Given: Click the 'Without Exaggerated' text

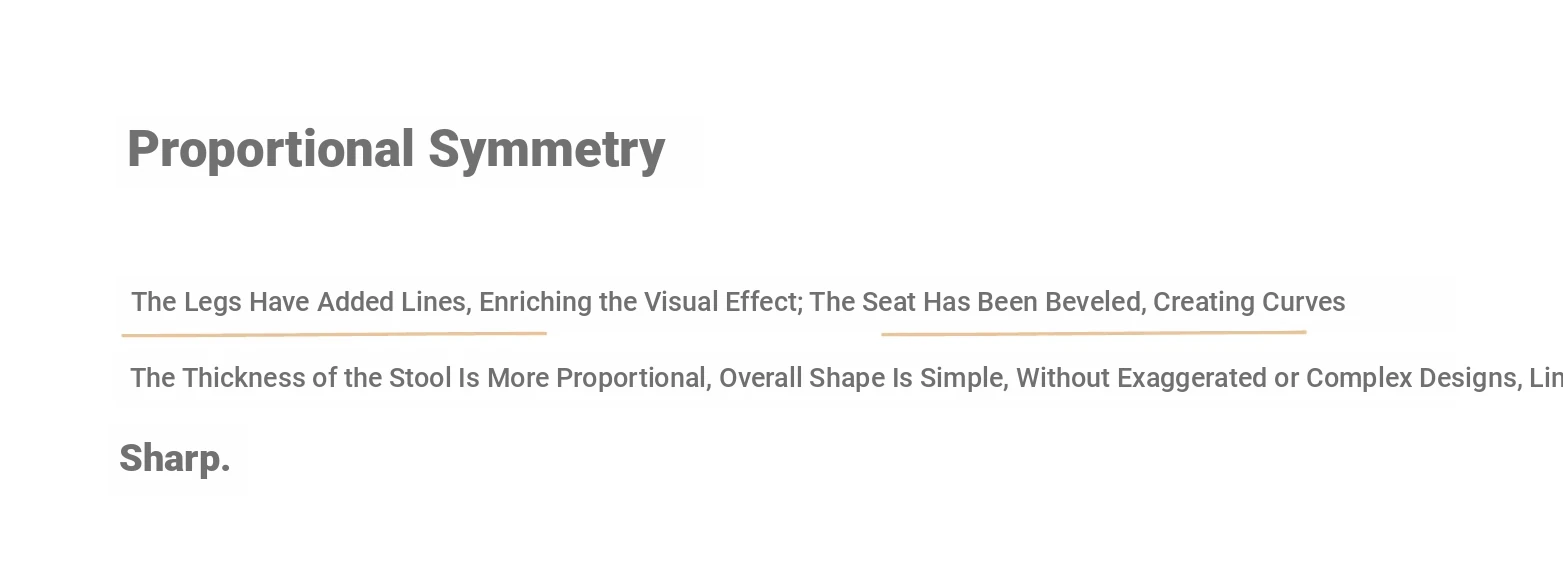Looking at the screenshot, I should (1138, 378).
